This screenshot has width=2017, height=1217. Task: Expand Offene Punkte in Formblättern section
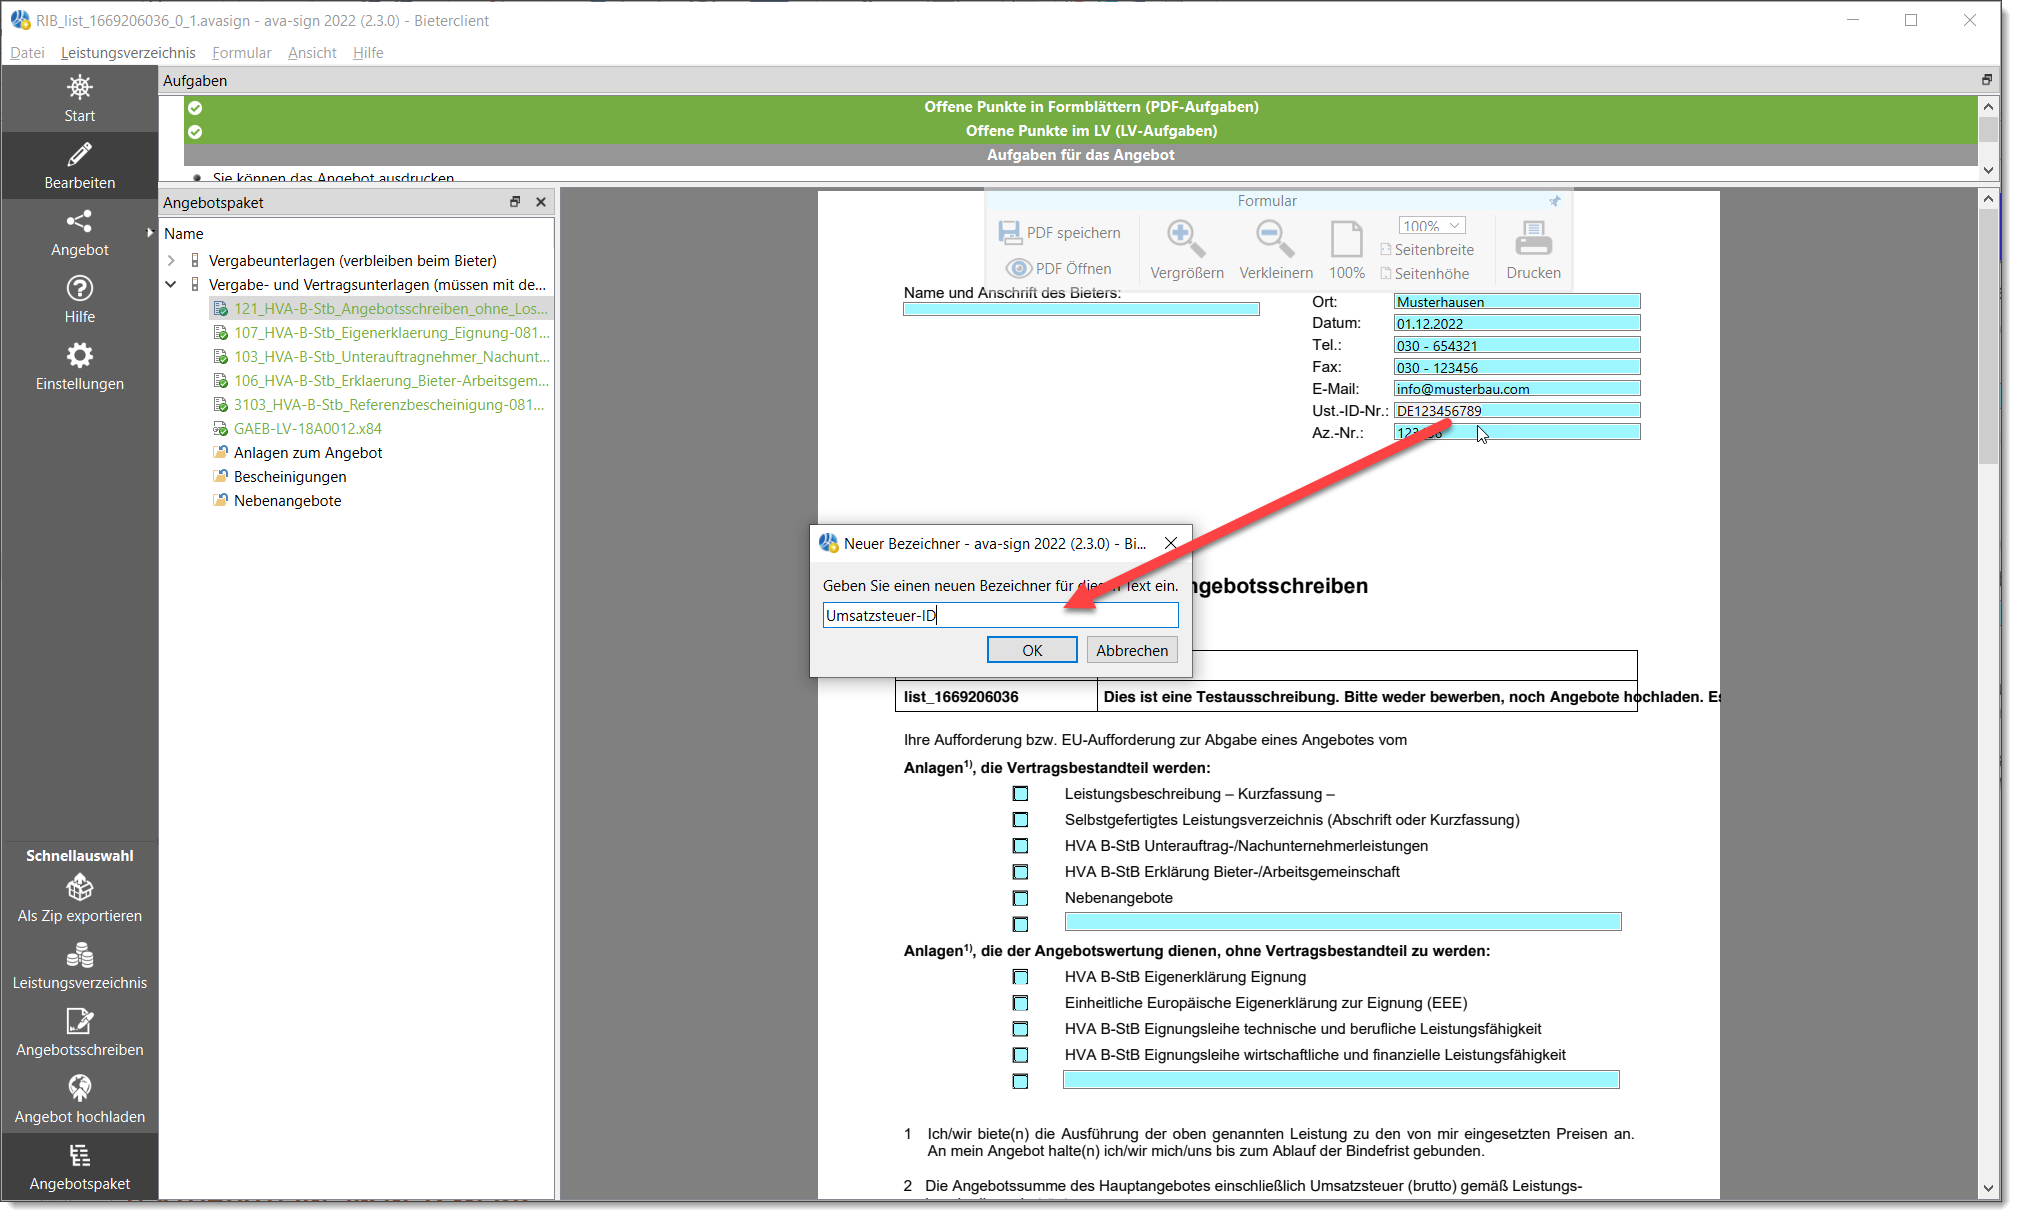coord(1080,107)
